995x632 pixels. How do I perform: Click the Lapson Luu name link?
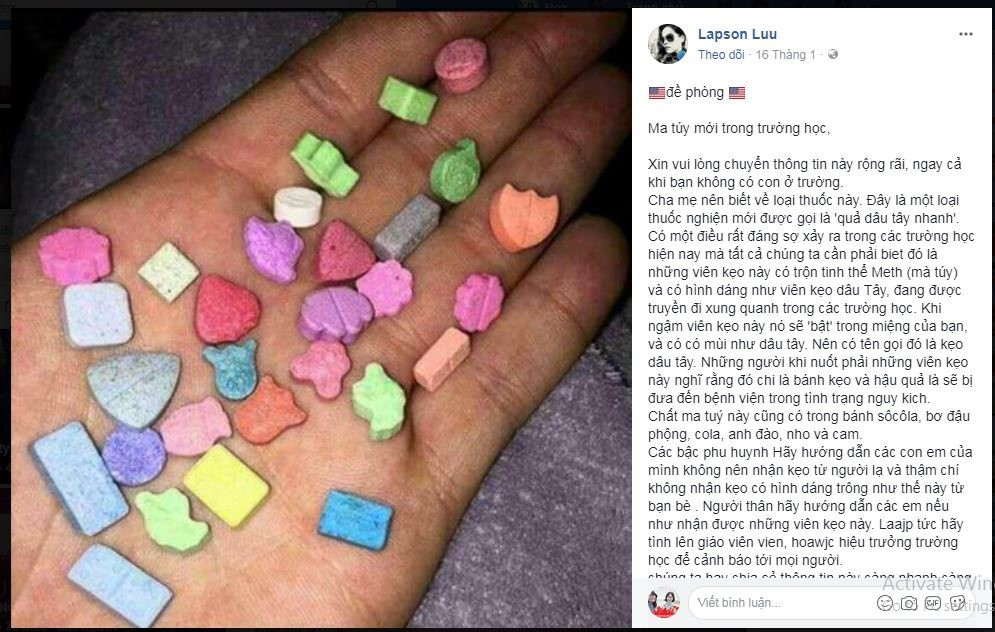(737, 34)
